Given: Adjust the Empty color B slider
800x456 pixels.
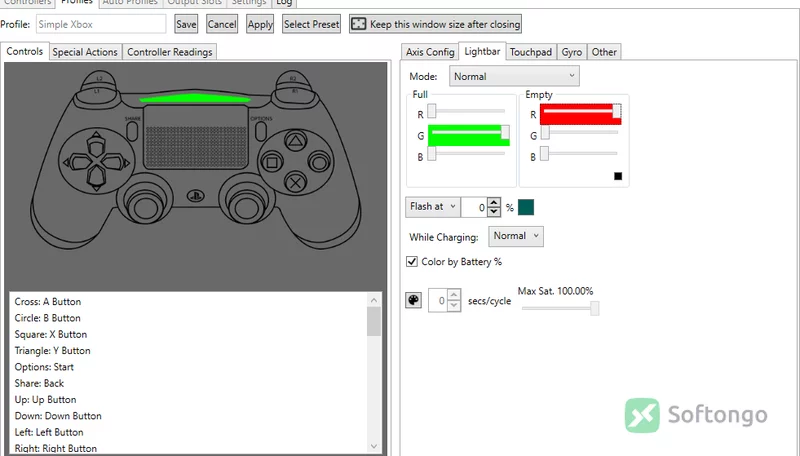Looking at the screenshot, I should point(579,154).
